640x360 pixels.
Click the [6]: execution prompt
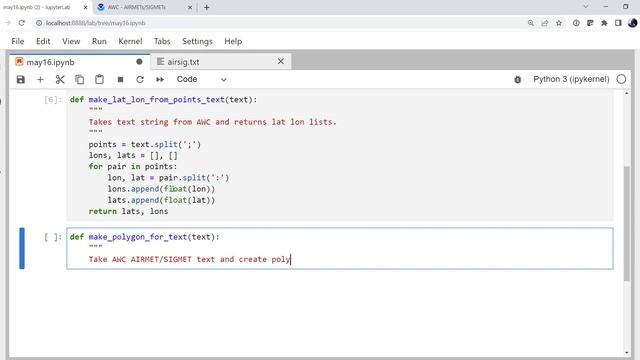point(53,100)
